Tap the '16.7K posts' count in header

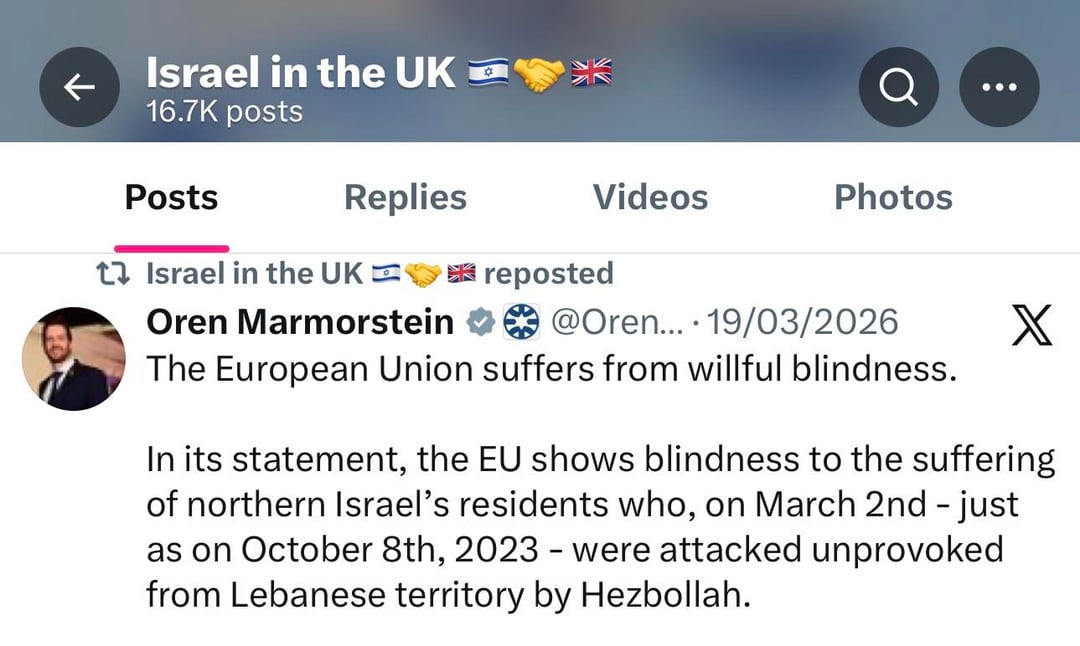point(224,112)
